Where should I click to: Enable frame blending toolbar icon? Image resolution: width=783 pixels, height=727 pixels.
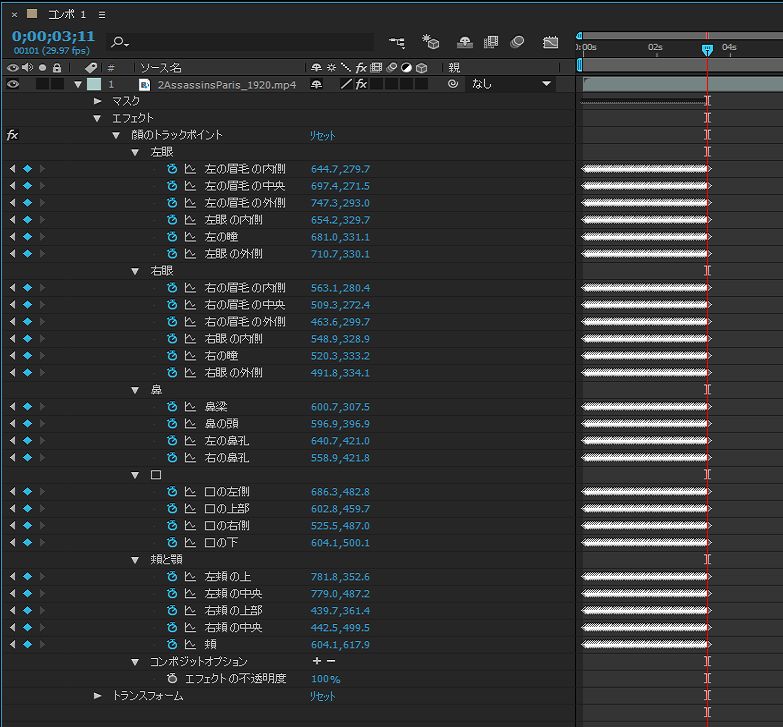point(491,42)
